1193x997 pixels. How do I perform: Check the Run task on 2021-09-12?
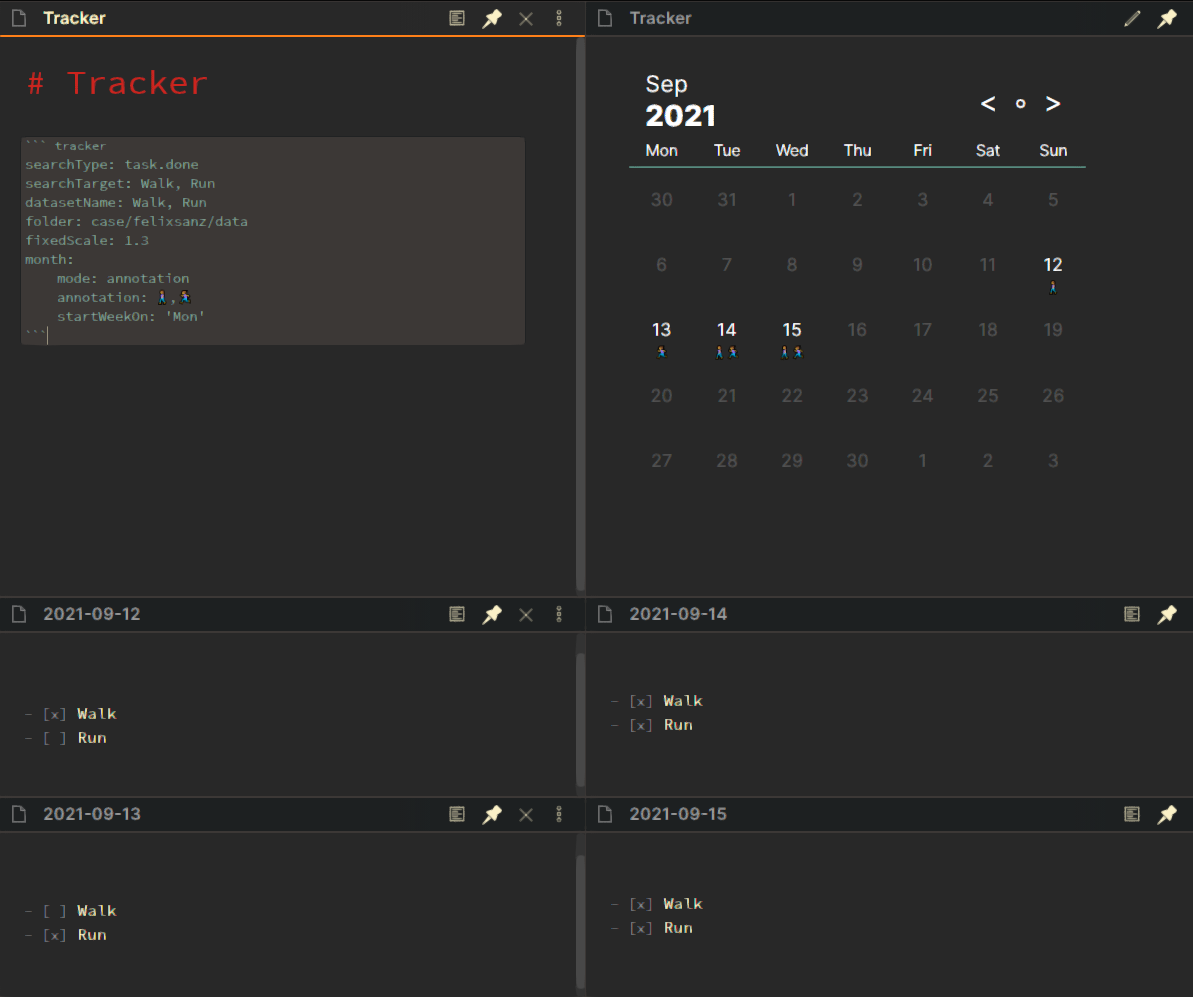pyautogui.click(x=55, y=737)
